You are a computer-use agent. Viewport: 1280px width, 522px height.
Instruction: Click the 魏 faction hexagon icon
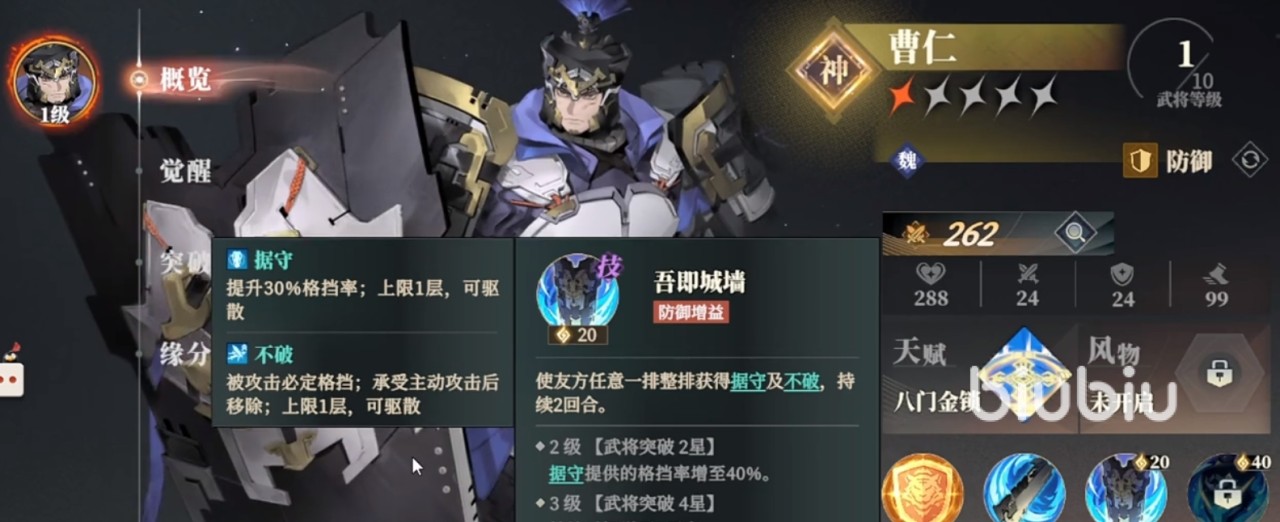[905, 160]
